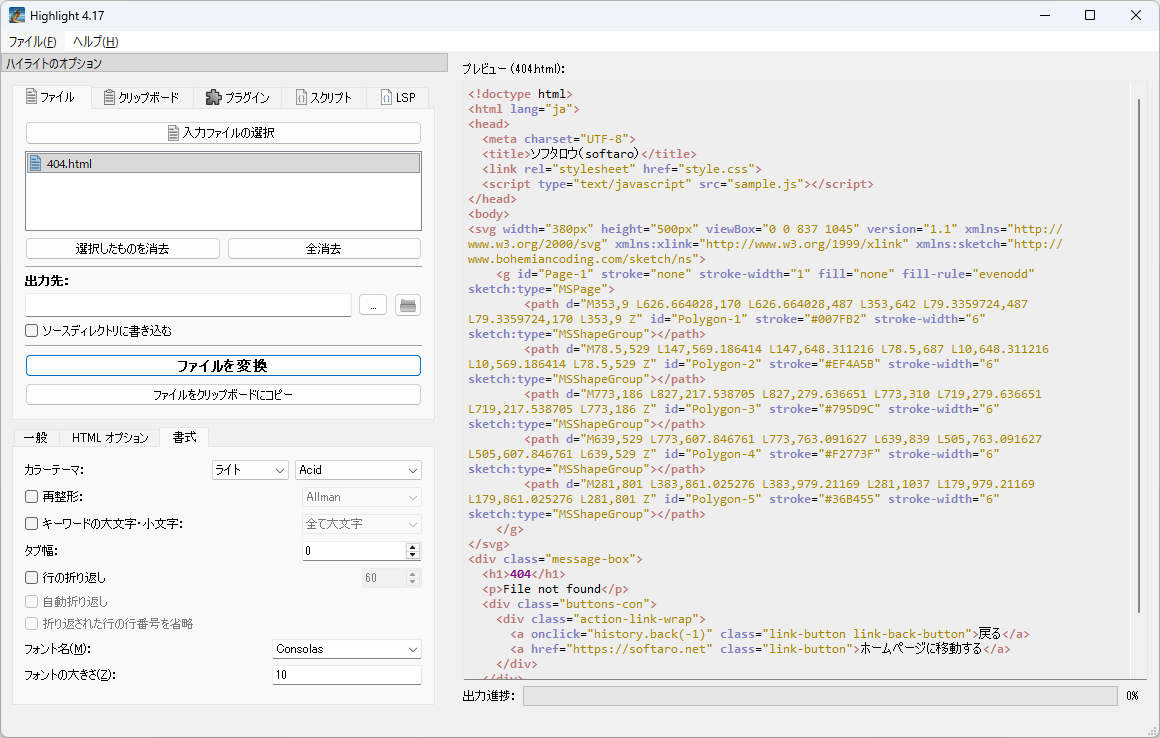Click the 出力先 path input field
This screenshot has width=1160, height=738.
click(x=188, y=306)
